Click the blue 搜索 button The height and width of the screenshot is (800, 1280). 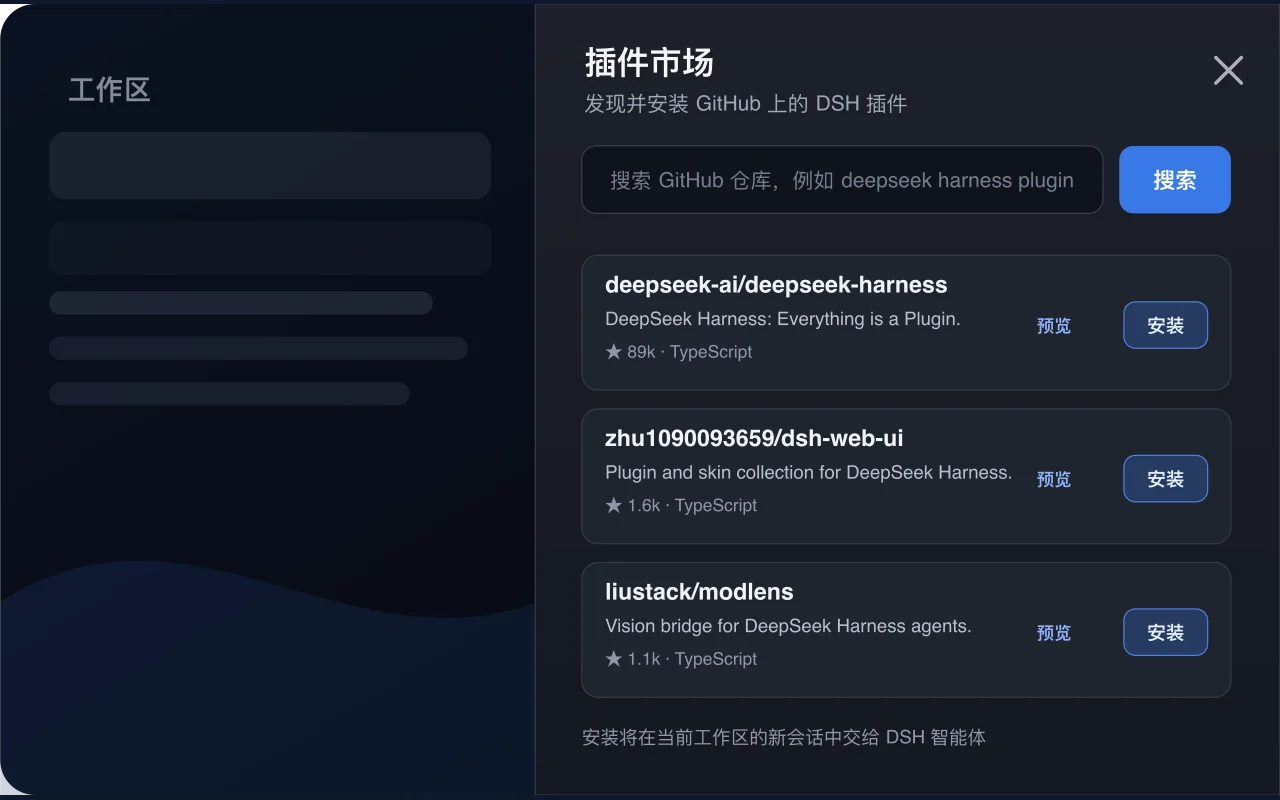[1175, 180]
